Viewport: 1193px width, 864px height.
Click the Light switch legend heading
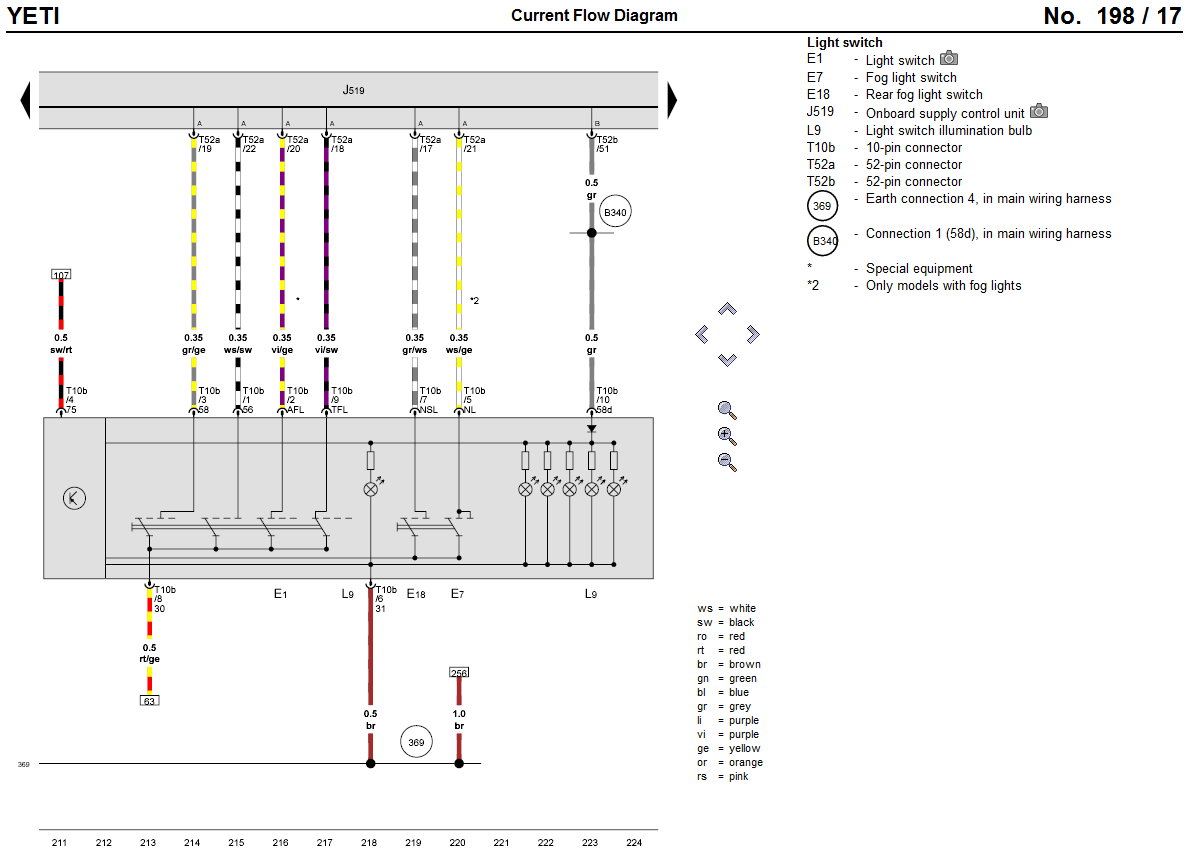845,43
